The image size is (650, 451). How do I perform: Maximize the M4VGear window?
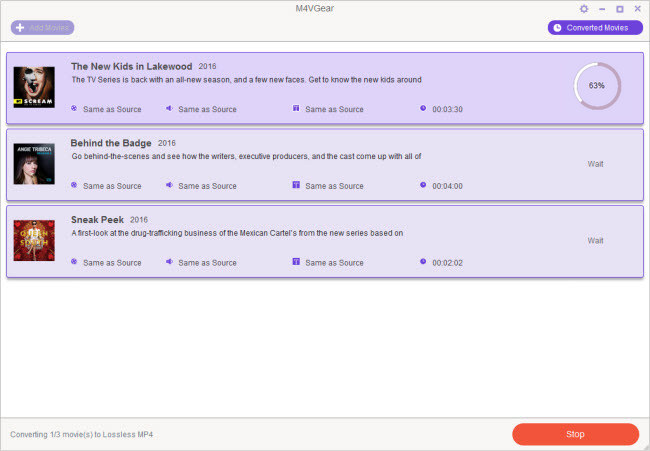620,9
